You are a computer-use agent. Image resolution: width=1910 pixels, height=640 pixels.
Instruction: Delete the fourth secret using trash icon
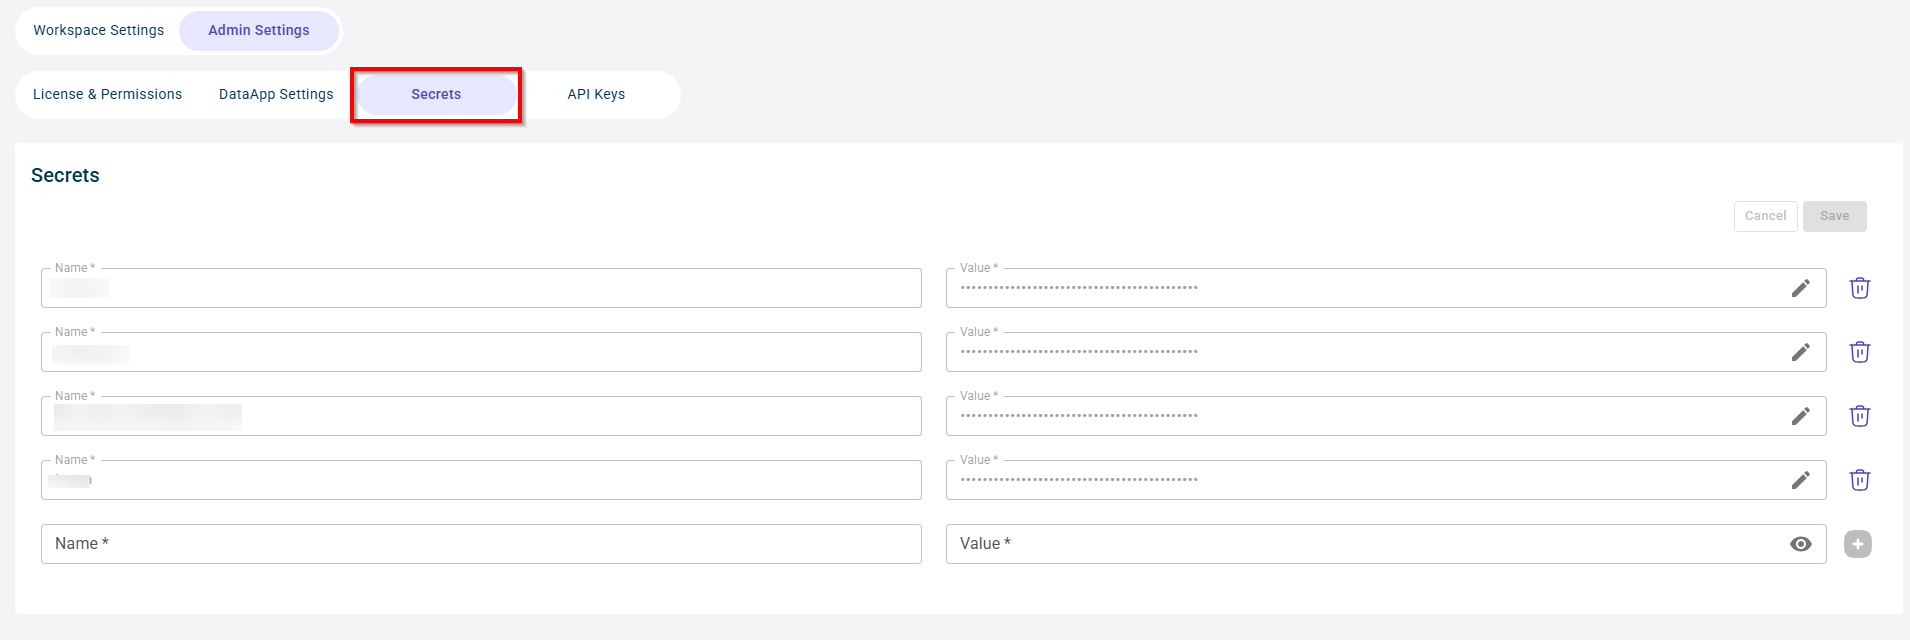point(1859,480)
